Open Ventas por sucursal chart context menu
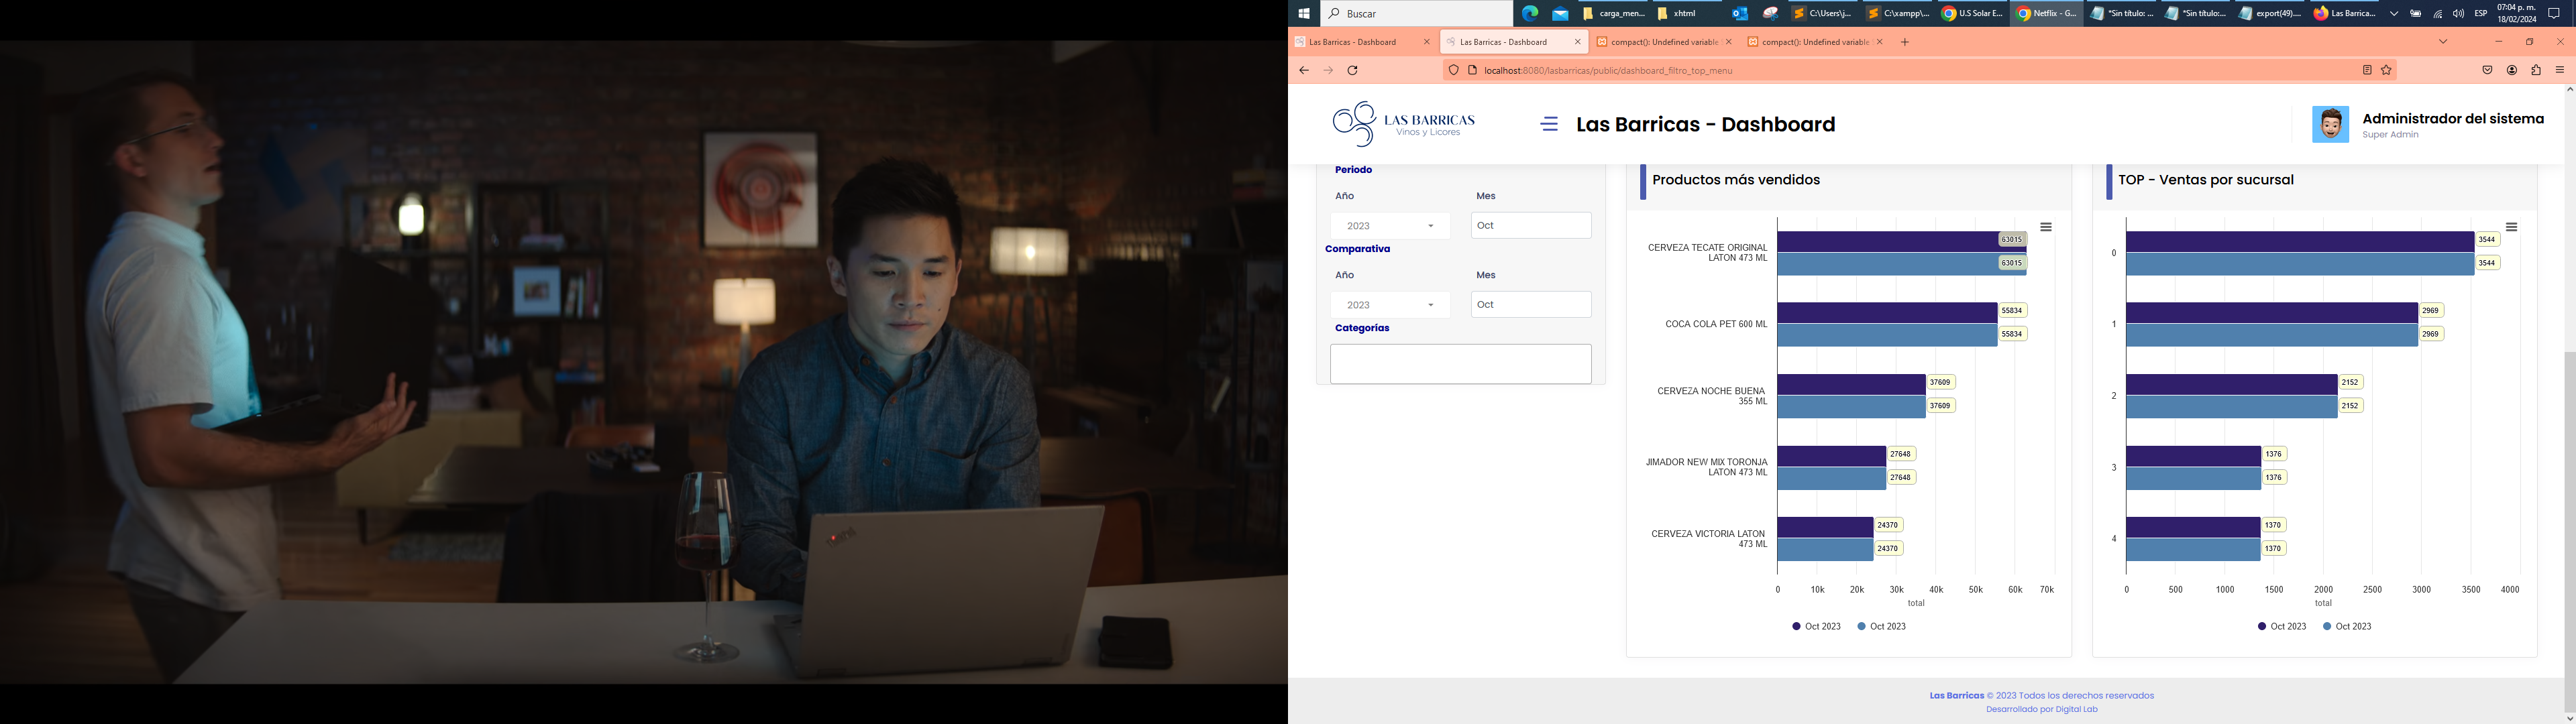 2511,228
